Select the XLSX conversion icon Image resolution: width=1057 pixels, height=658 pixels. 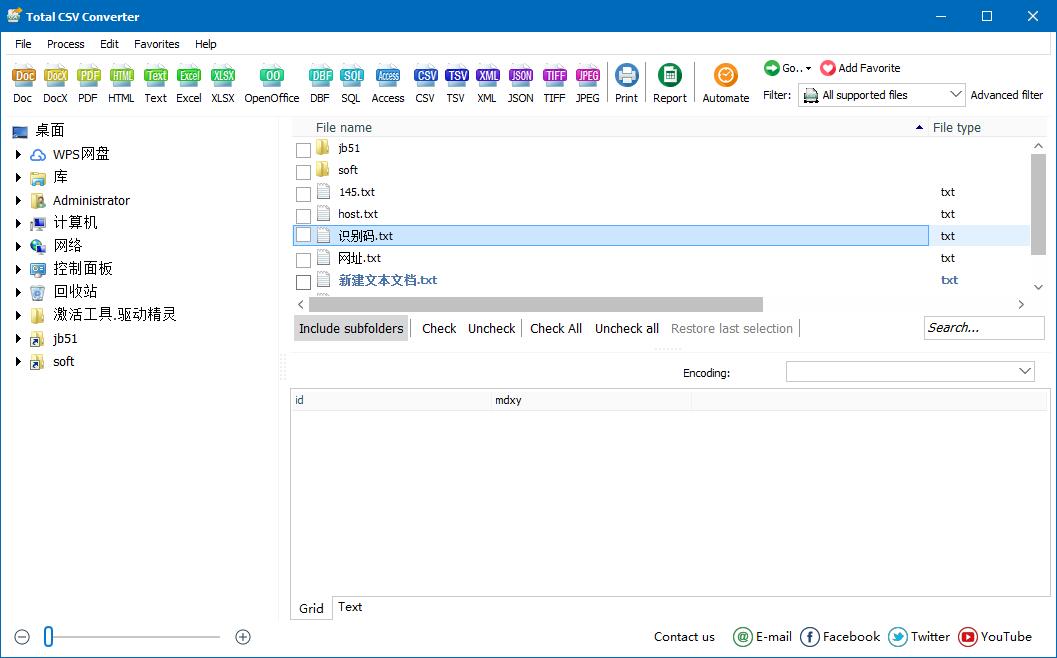[x=222, y=76]
